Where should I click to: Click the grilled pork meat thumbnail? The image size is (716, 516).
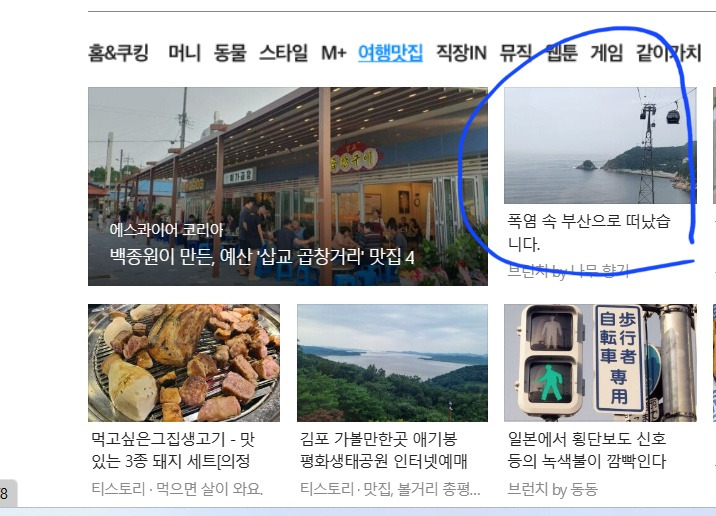184,363
